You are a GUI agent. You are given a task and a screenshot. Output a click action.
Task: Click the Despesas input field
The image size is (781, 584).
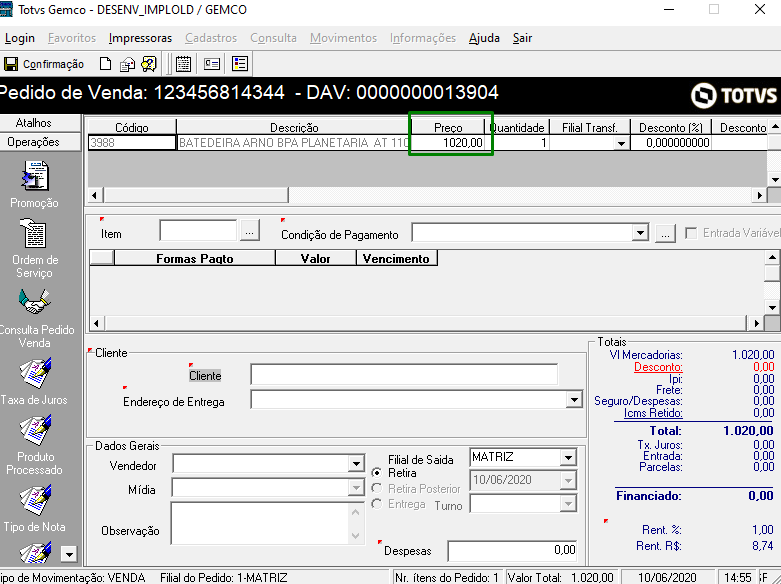512,551
